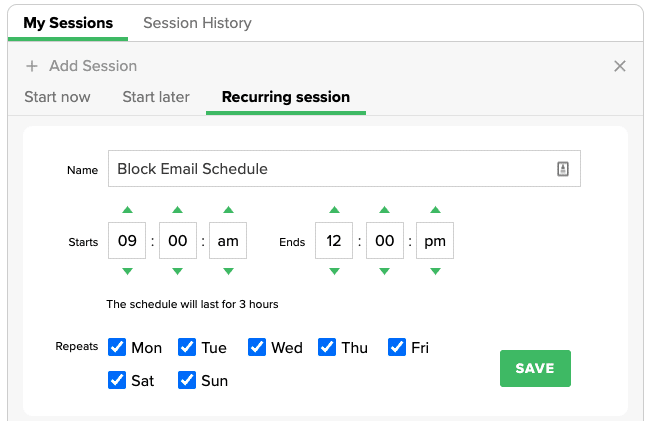
Task: Uncheck the Mon repeat checkbox
Action: click(117, 347)
